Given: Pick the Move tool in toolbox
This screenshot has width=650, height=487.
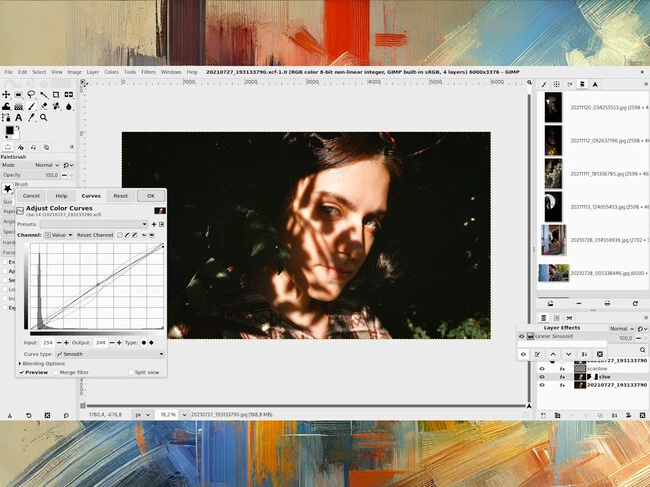Looking at the screenshot, I should [6, 95].
